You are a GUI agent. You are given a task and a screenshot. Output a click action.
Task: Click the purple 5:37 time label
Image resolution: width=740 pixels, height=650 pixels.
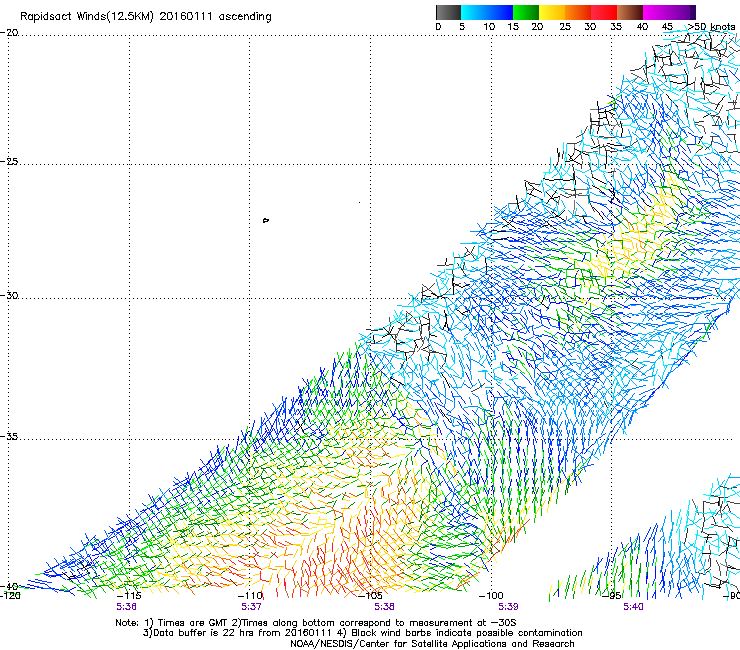pyautogui.click(x=251, y=607)
